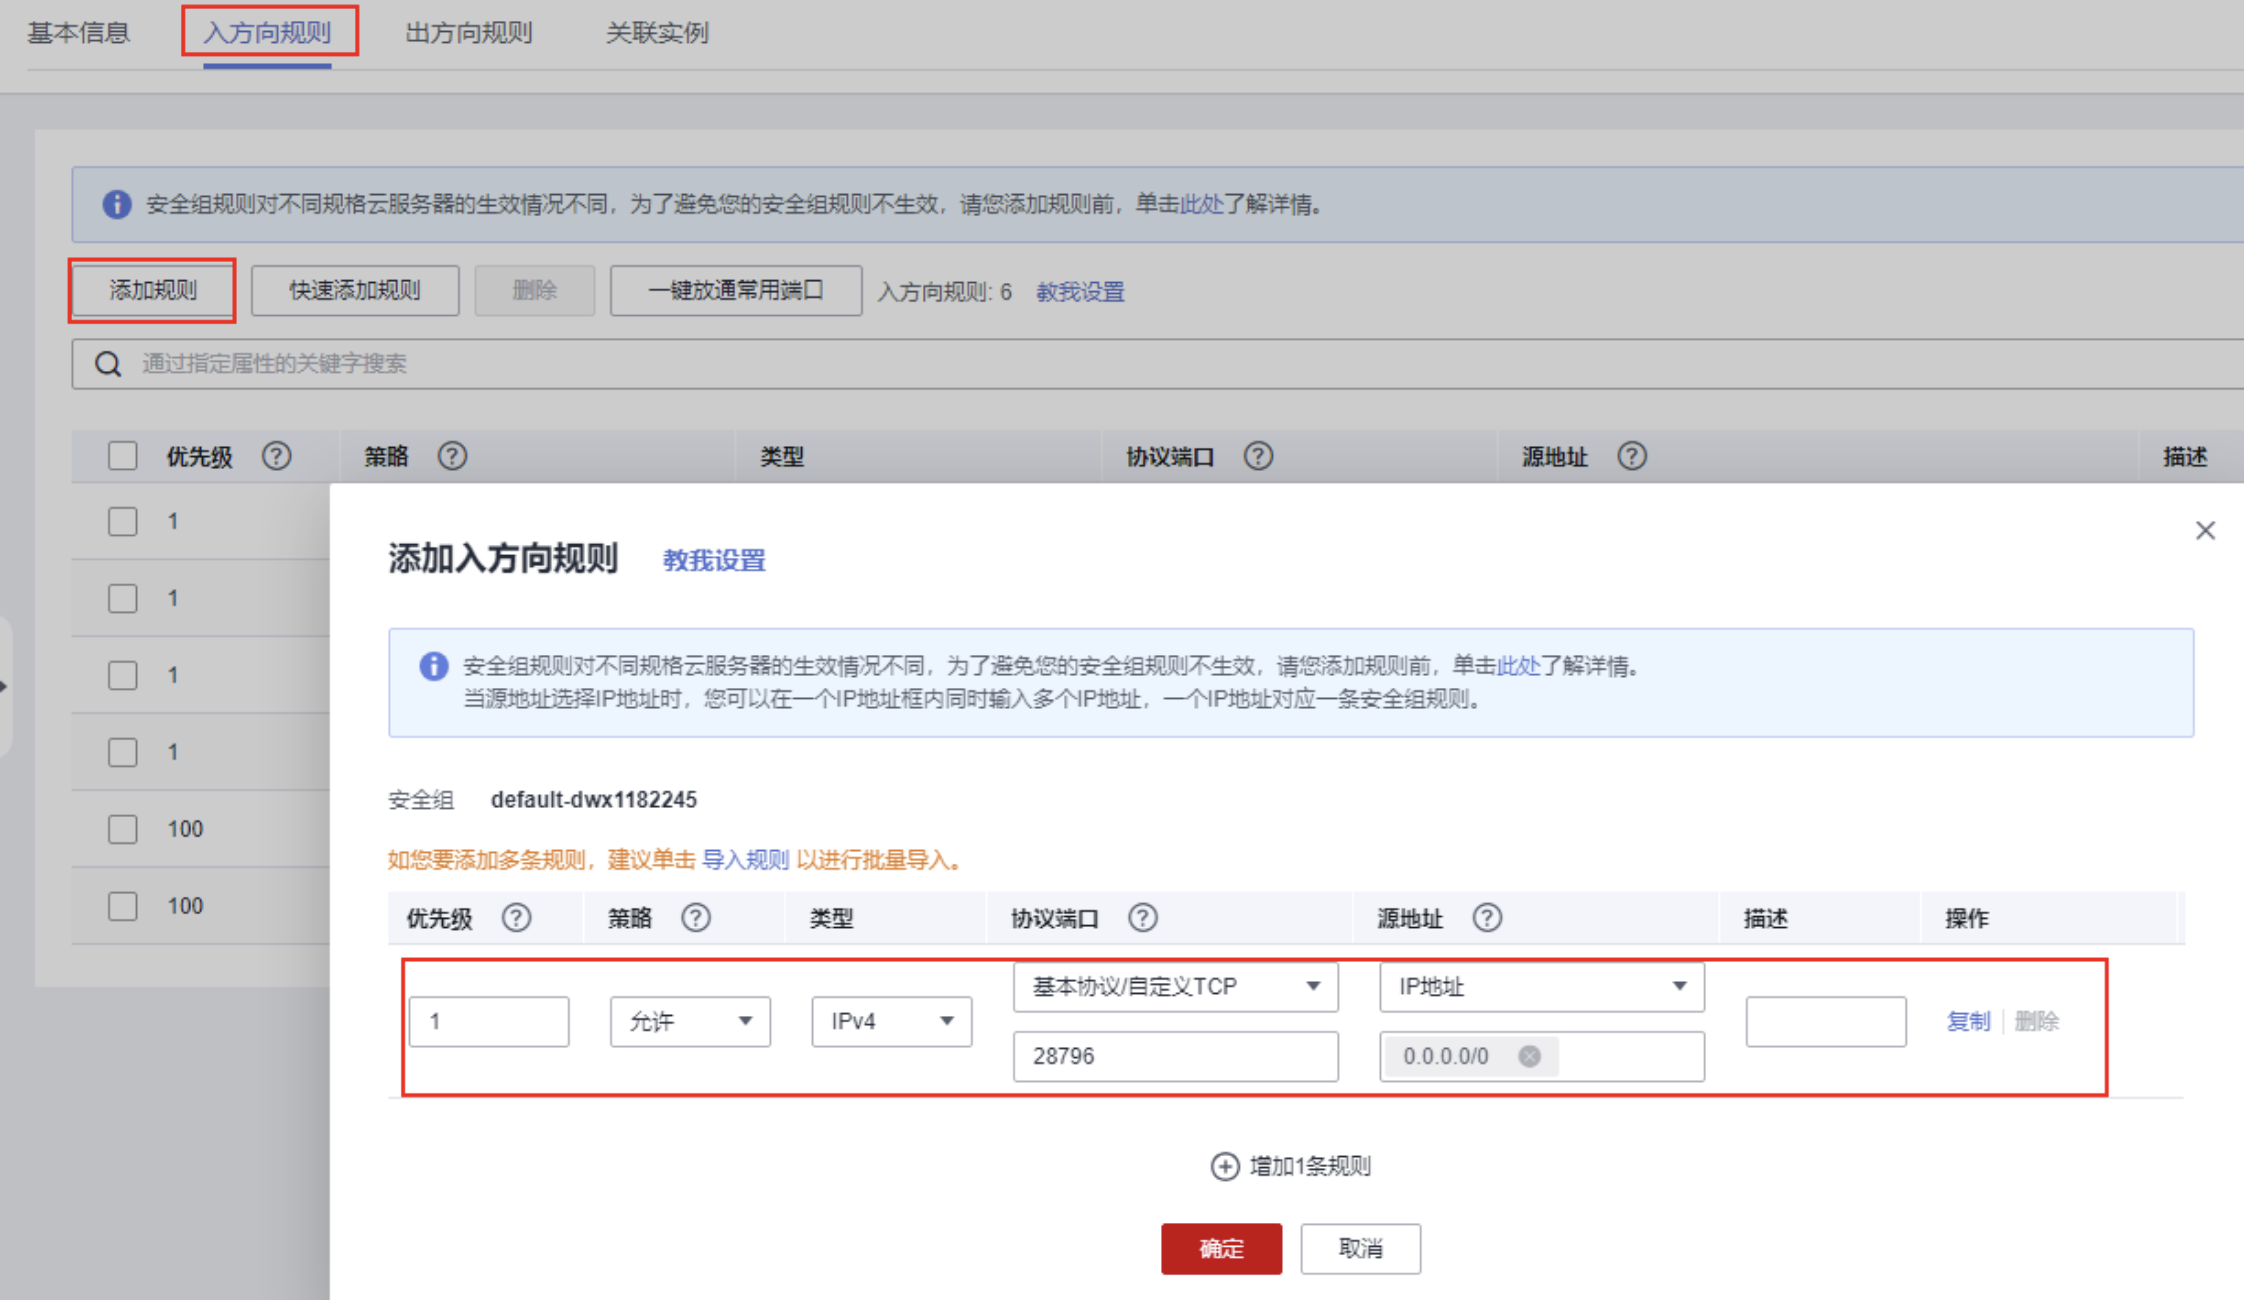Open the 基本协议/自定义TCP protocol dropdown
Screen dimensions: 2244x1300
coord(1175,987)
